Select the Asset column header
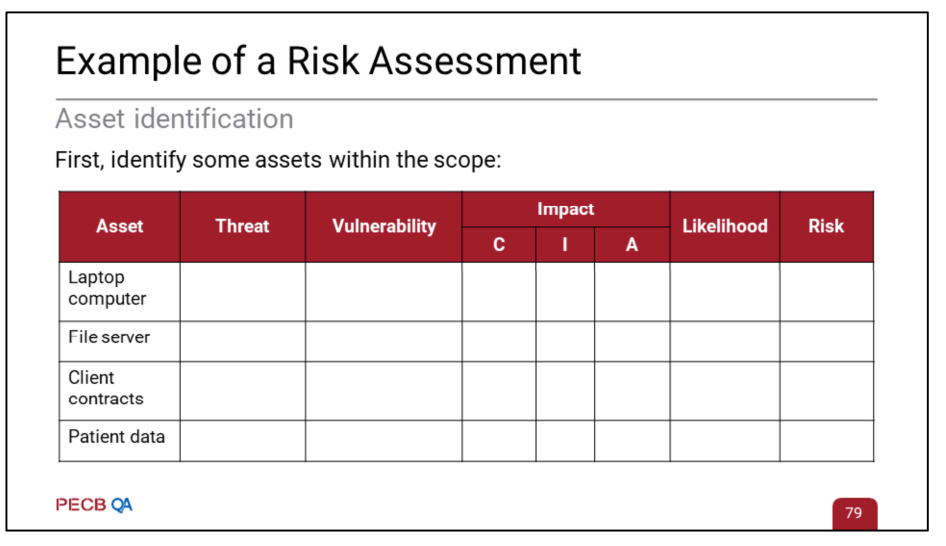Screen dimensions: 946x546 119,227
